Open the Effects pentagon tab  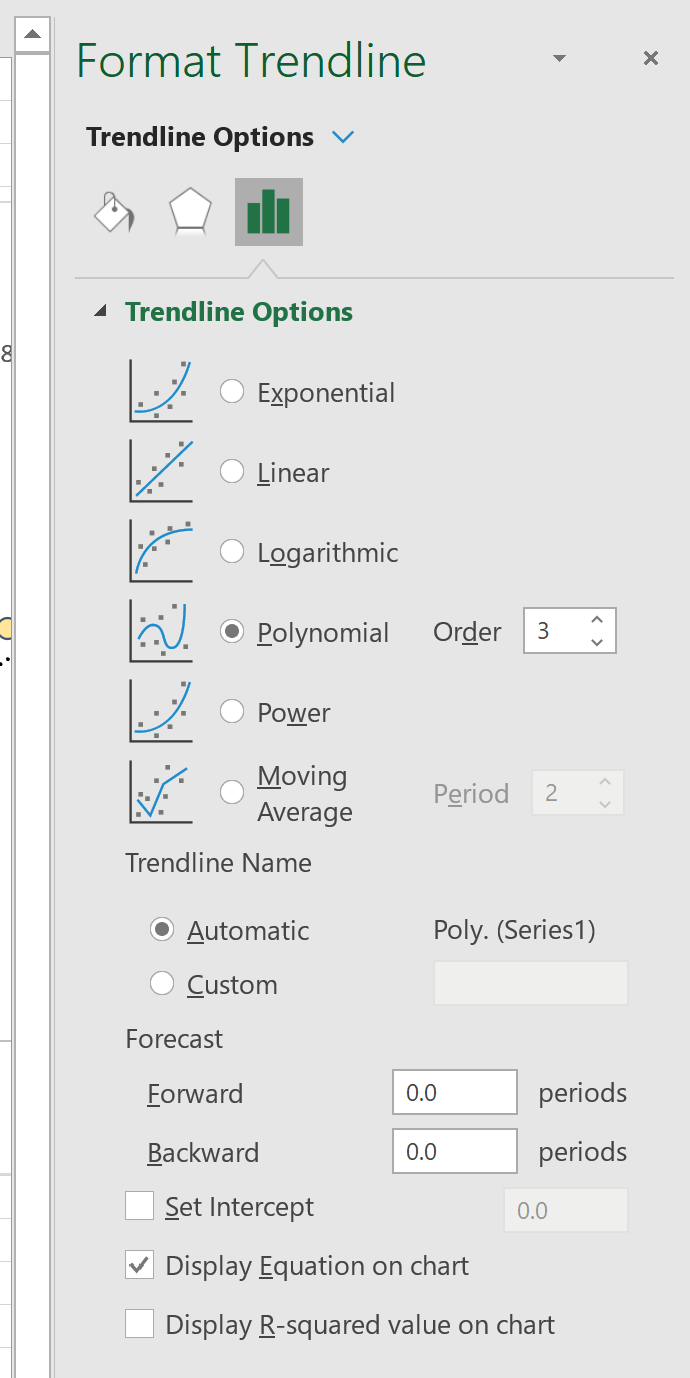(x=190, y=212)
